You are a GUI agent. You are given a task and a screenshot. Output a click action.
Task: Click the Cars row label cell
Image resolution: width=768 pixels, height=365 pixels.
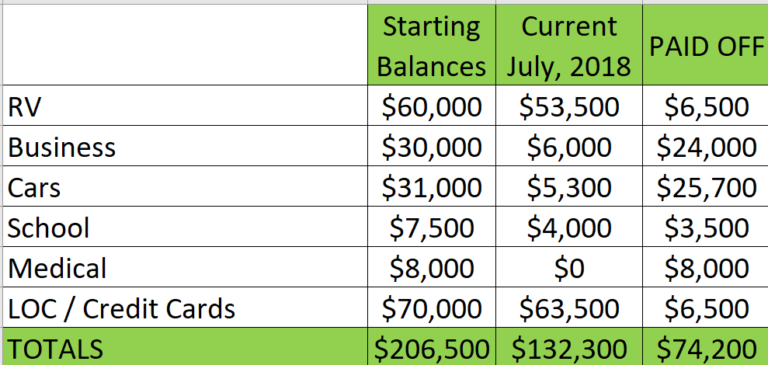tap(185, 186)
